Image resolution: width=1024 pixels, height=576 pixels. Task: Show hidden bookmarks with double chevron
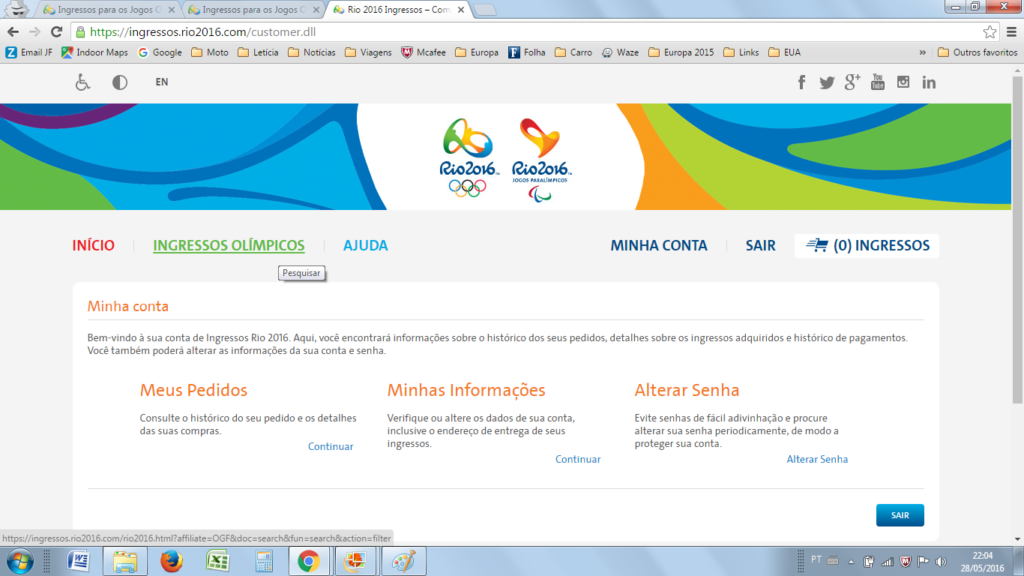click(x=923, y=52)
